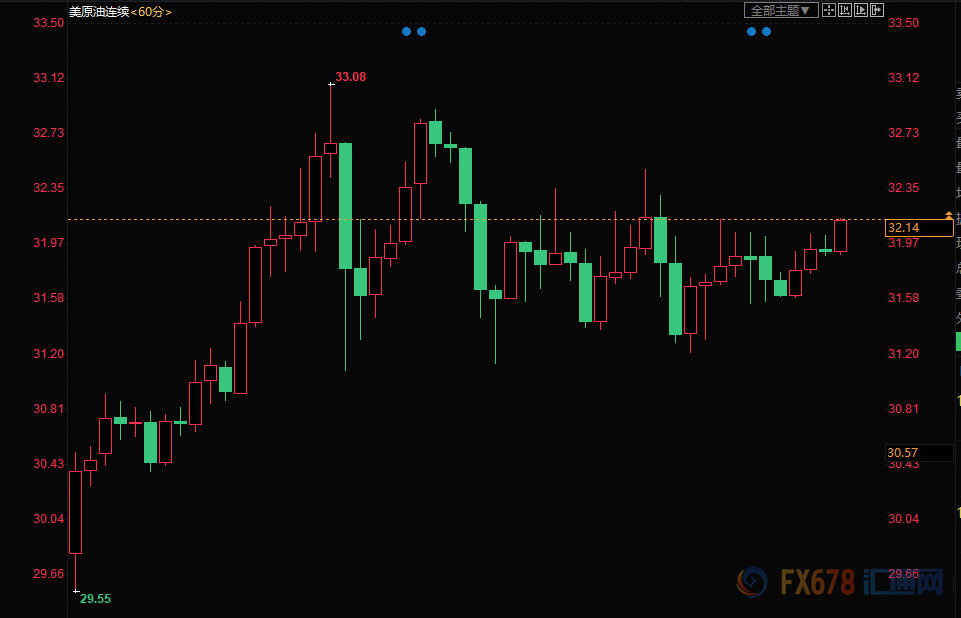Click the 29.55 low price annotation
This screenshot has width=961, height=618.
click(x=95, y=598)
